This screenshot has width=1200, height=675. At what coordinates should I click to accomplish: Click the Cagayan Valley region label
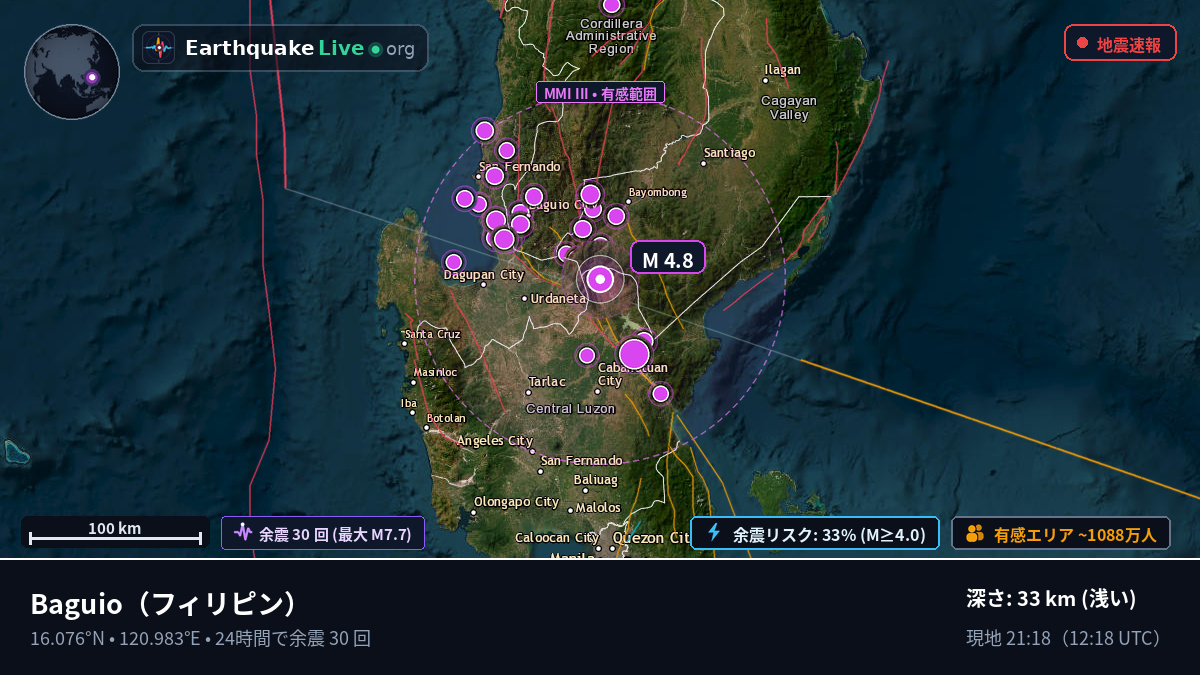tap(789, 108)
